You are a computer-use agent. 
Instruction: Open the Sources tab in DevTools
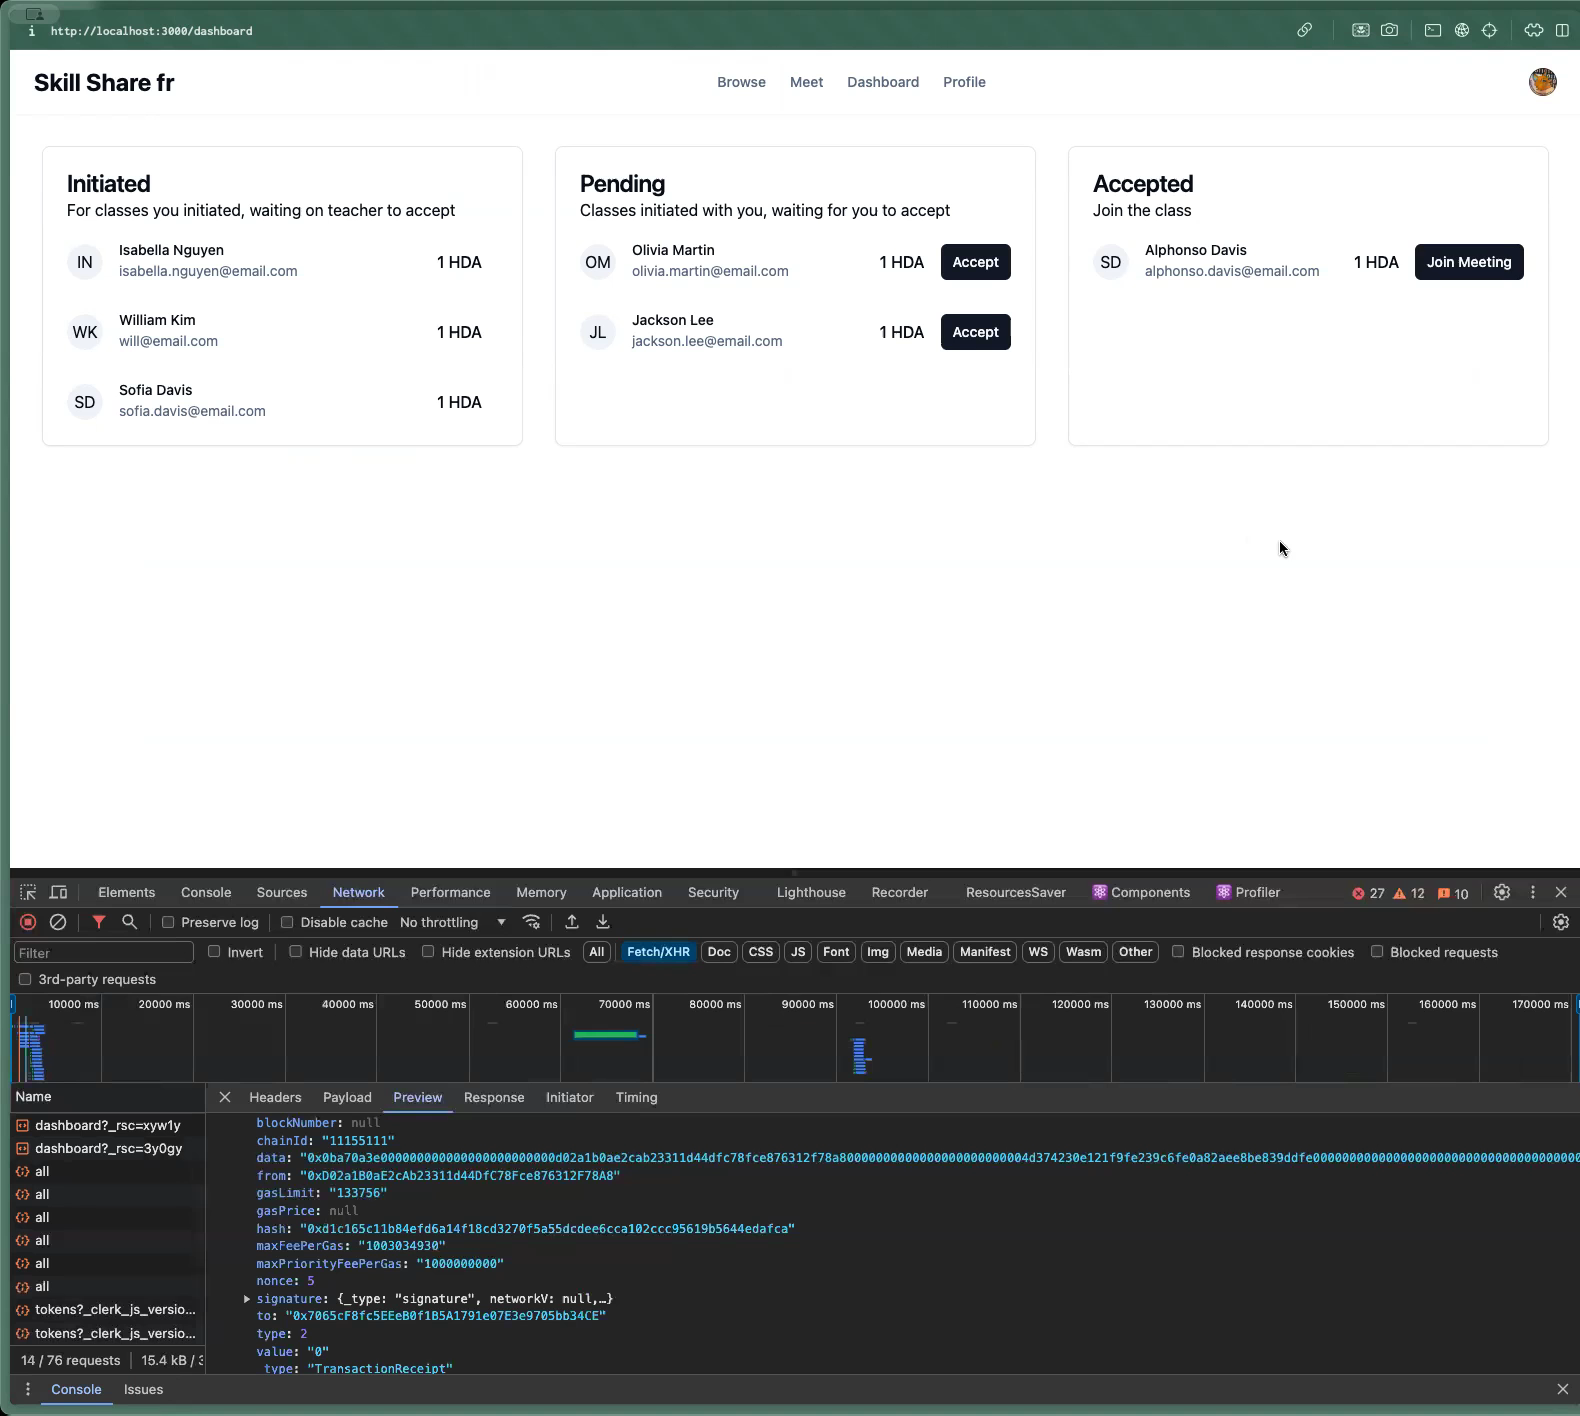pos(282,892)
